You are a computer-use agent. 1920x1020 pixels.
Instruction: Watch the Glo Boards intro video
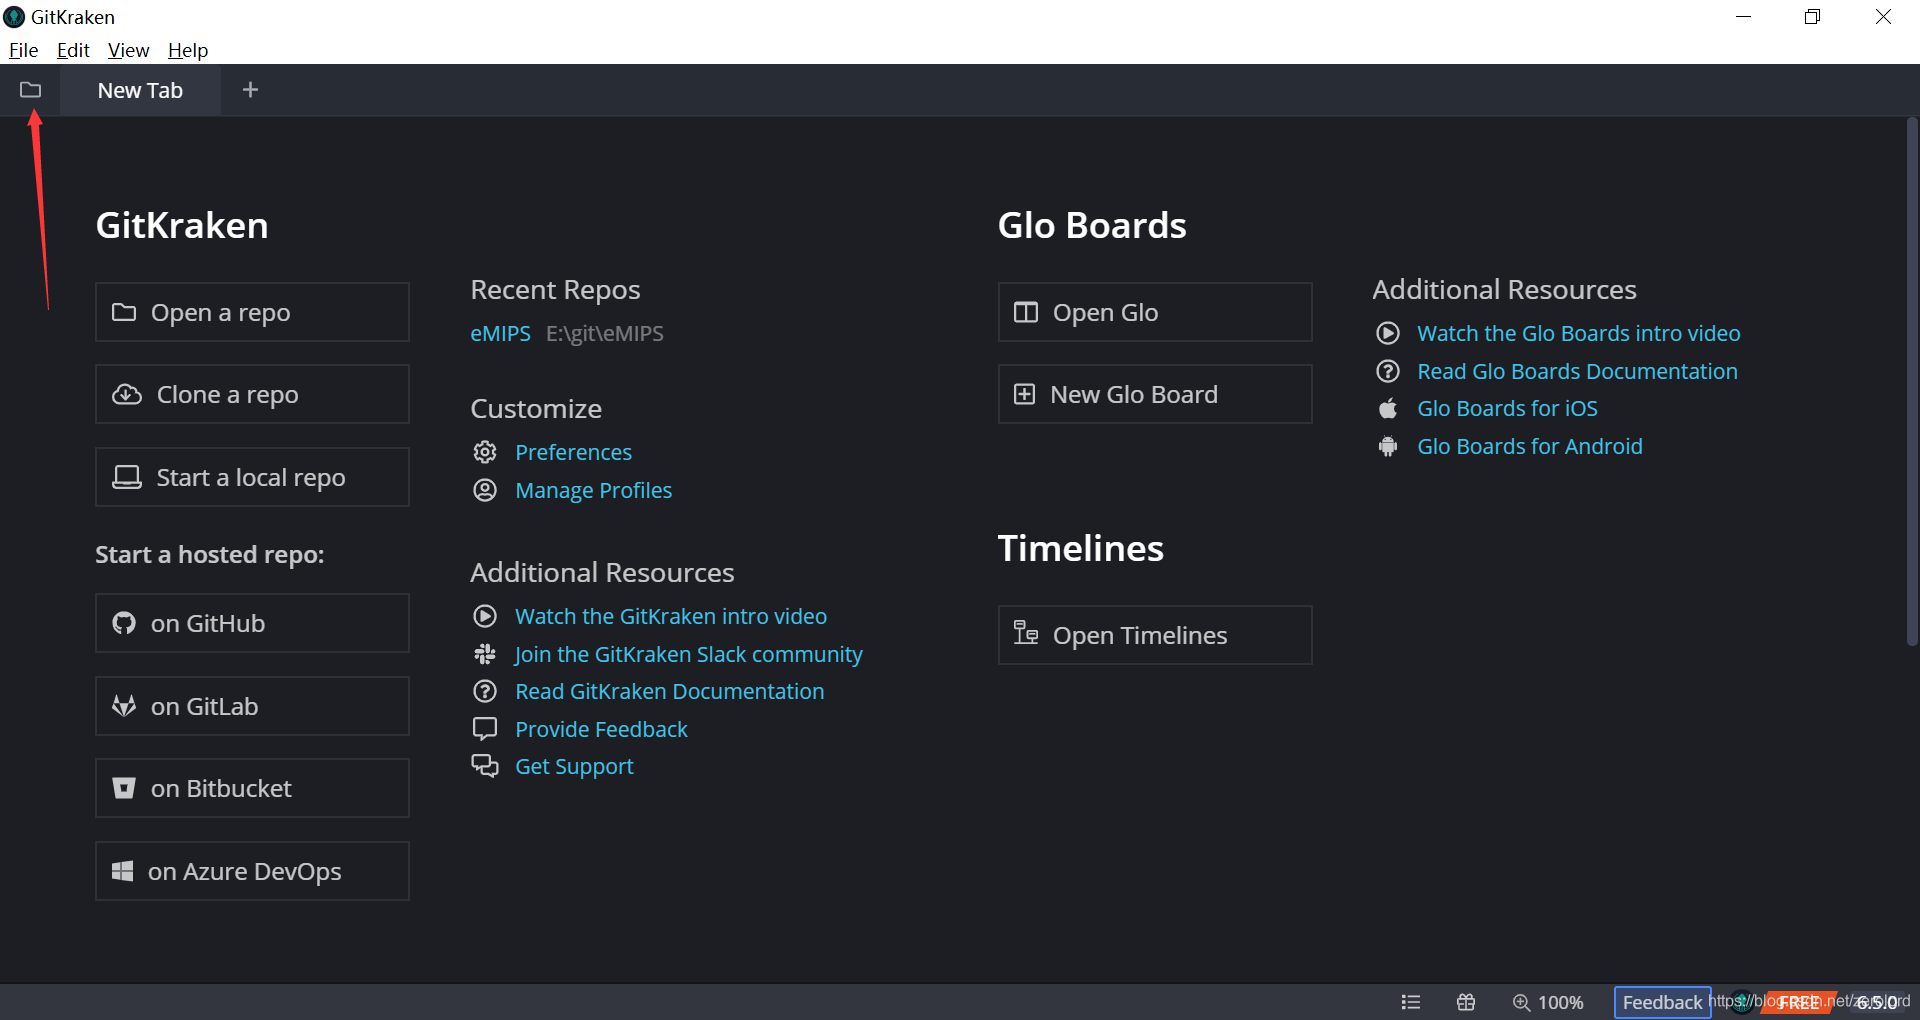click(1578, 334)
